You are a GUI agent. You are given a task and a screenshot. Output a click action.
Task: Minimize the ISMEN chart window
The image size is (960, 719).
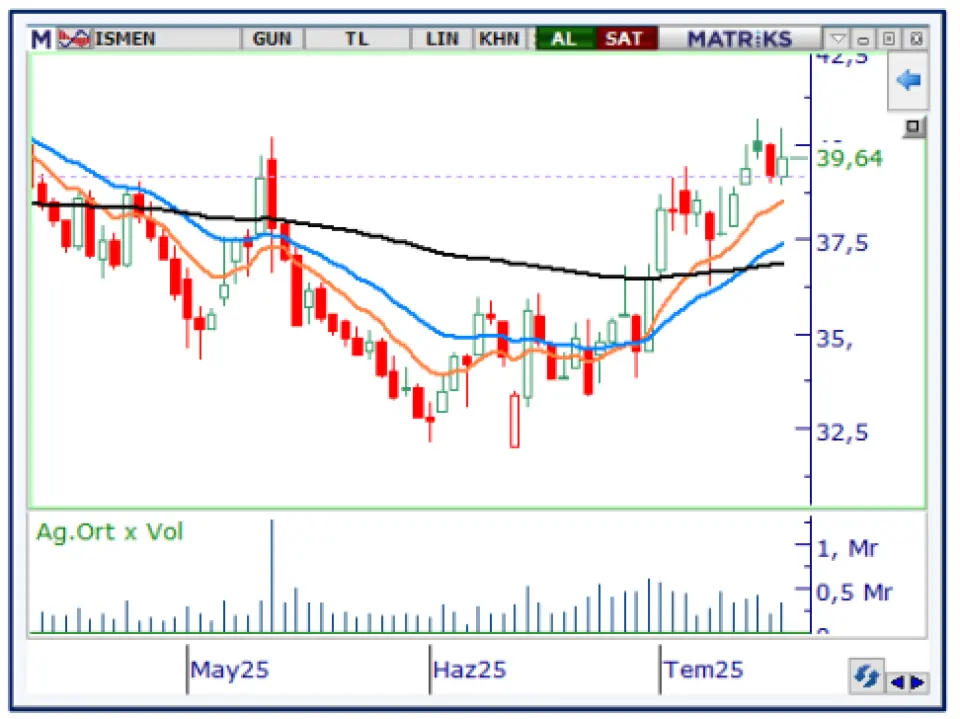[863, 40]
